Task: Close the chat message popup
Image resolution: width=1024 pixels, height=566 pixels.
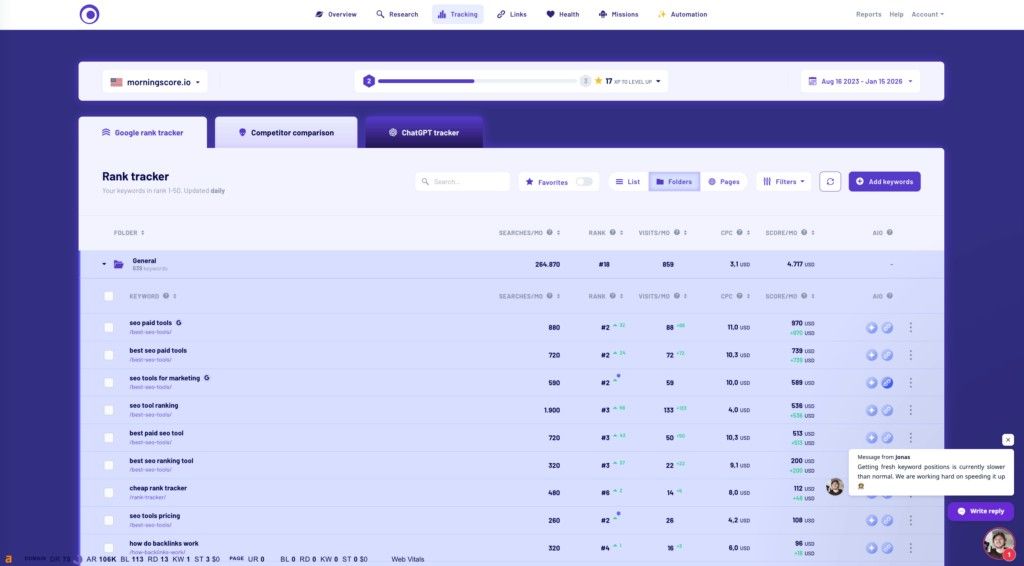Action: 1007,440
